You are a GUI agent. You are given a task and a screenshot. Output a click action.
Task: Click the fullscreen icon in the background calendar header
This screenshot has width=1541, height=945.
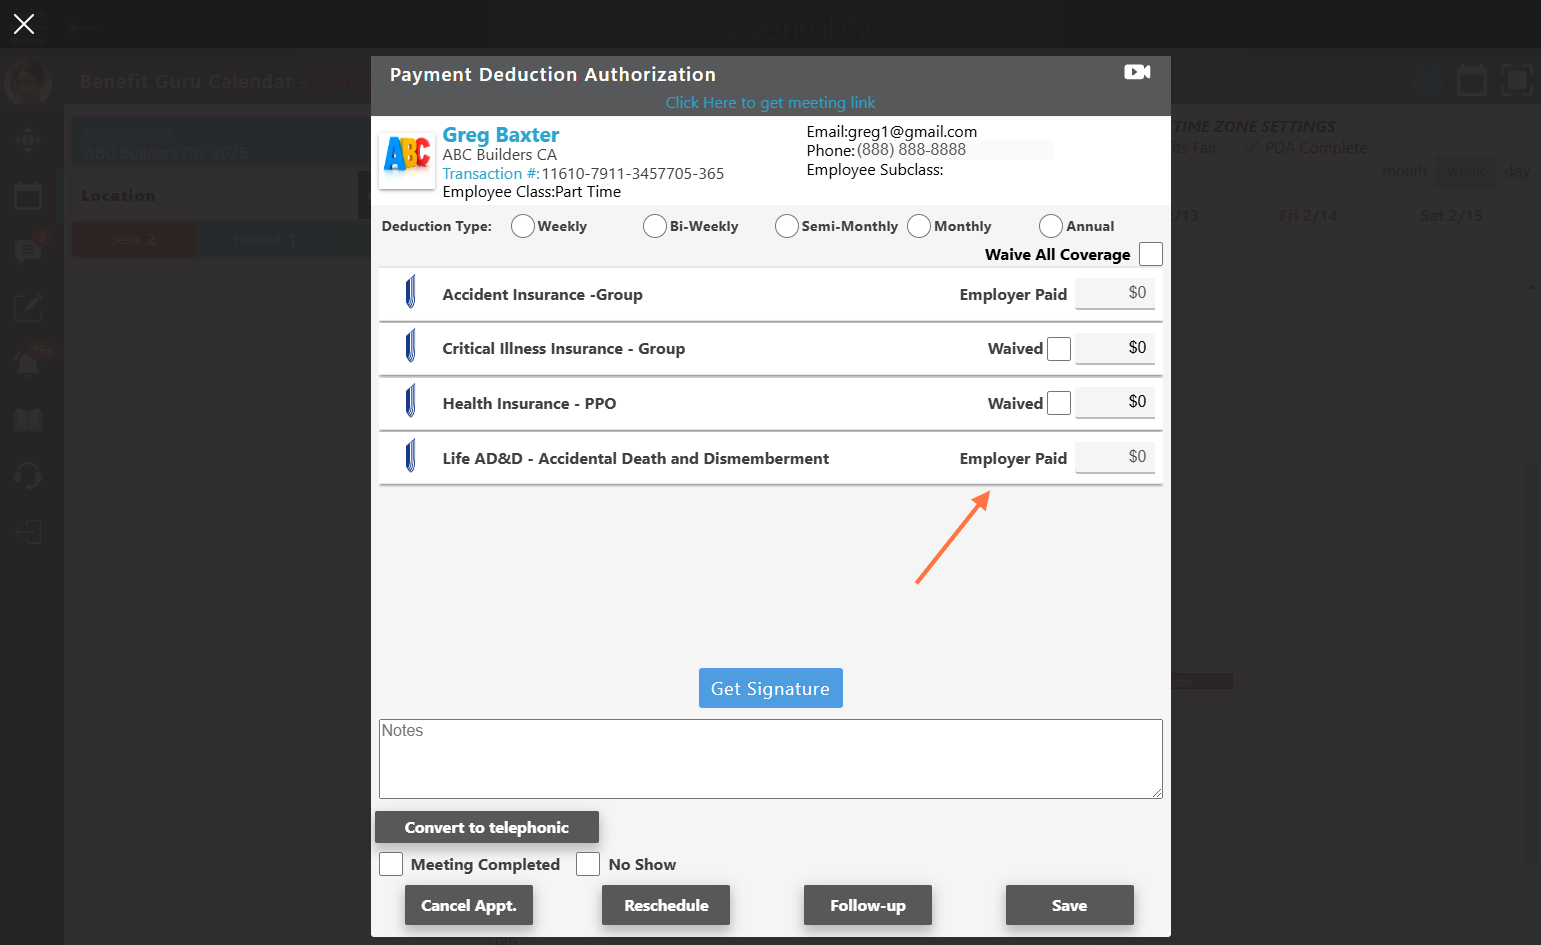(x=1517, y=80)
